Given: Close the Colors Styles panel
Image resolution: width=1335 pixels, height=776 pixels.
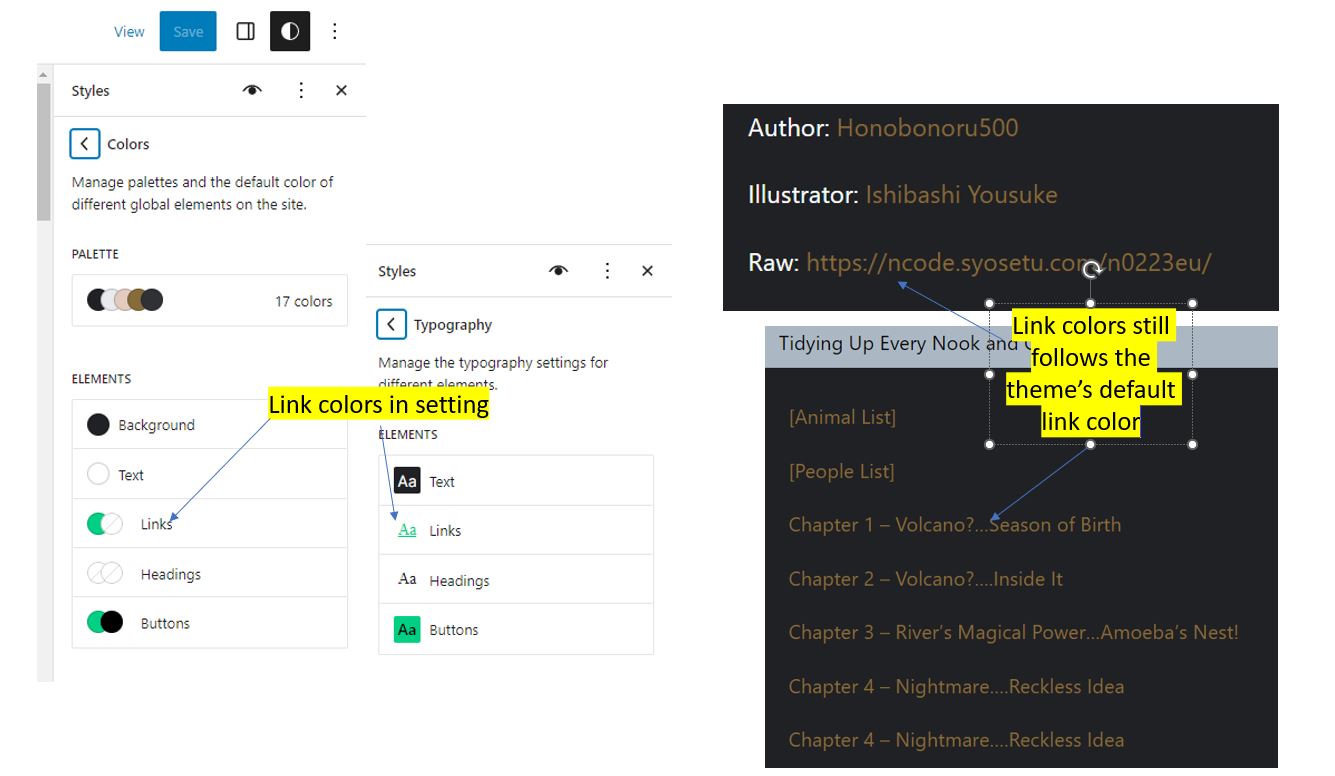Looking at the screenshot, I should pyautogui.click(x=341, y=90).
